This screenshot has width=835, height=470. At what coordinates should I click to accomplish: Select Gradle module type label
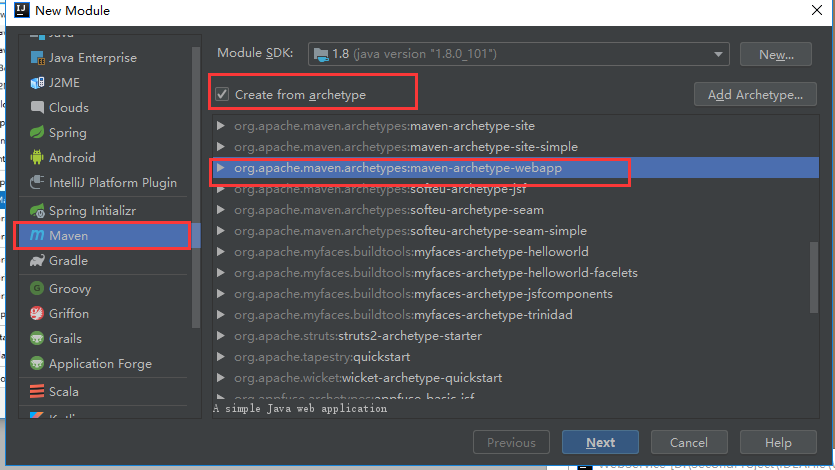coord(68,260)
